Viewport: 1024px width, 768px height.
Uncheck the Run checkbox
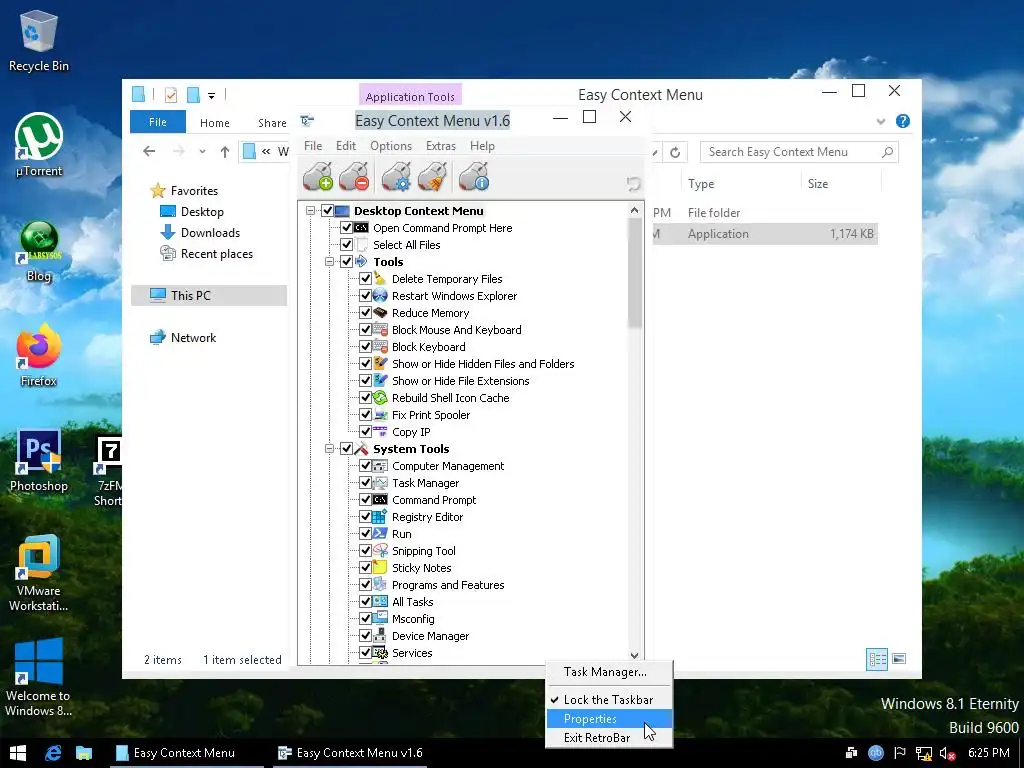pyautogui.click(x=366, y=534)
